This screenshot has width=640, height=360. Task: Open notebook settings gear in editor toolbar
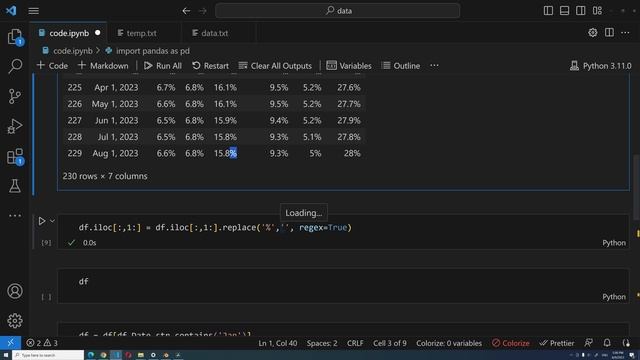pyautogui.click(x=593, y=33)
